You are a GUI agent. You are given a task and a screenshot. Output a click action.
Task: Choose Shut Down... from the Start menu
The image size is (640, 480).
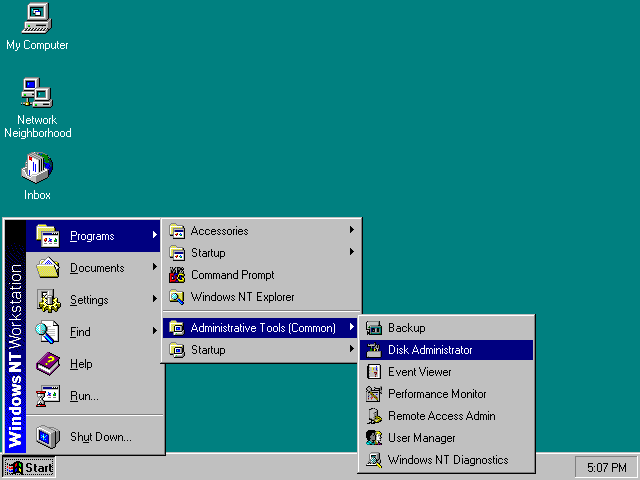(95, 436)
